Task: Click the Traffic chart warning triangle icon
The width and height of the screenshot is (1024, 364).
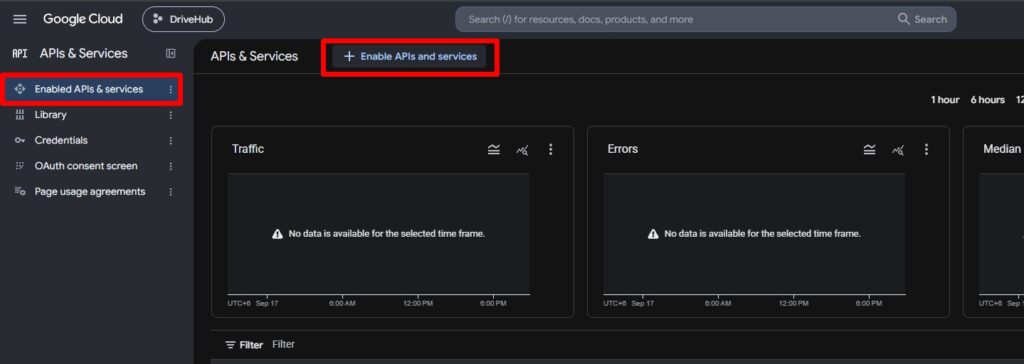Action: [x=278, y=234]
